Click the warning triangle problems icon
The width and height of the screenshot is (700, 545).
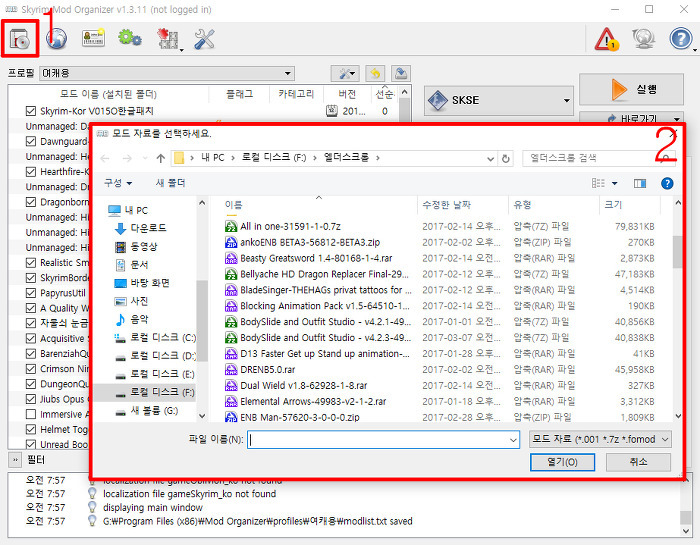(x=607, y=39)
